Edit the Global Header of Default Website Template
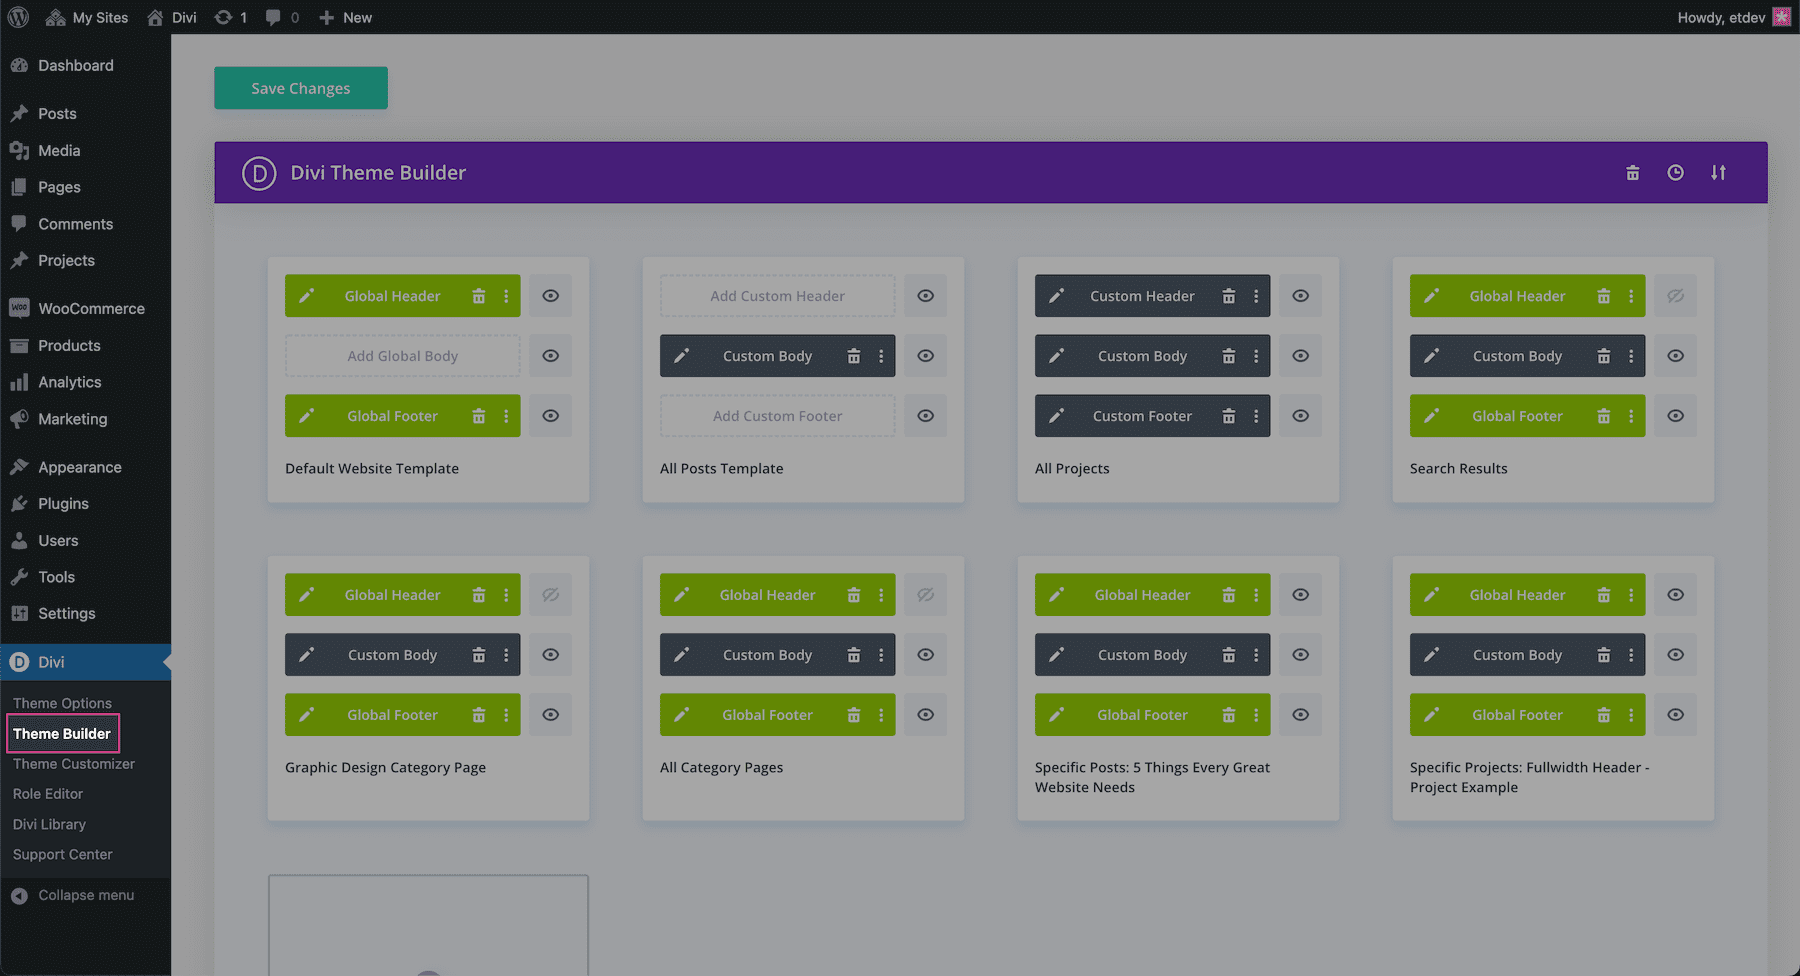1800x976 pixels. 307,295
